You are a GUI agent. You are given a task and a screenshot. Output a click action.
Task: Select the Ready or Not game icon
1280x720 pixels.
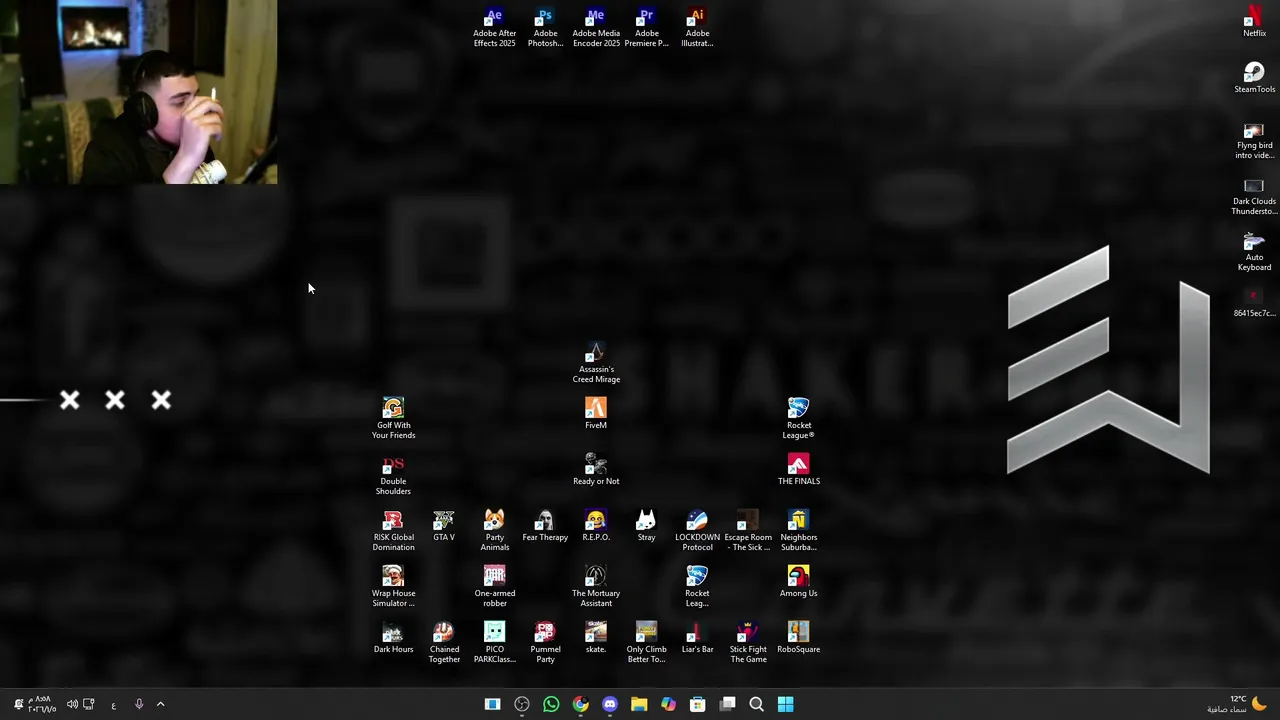[x=596, y=470]
